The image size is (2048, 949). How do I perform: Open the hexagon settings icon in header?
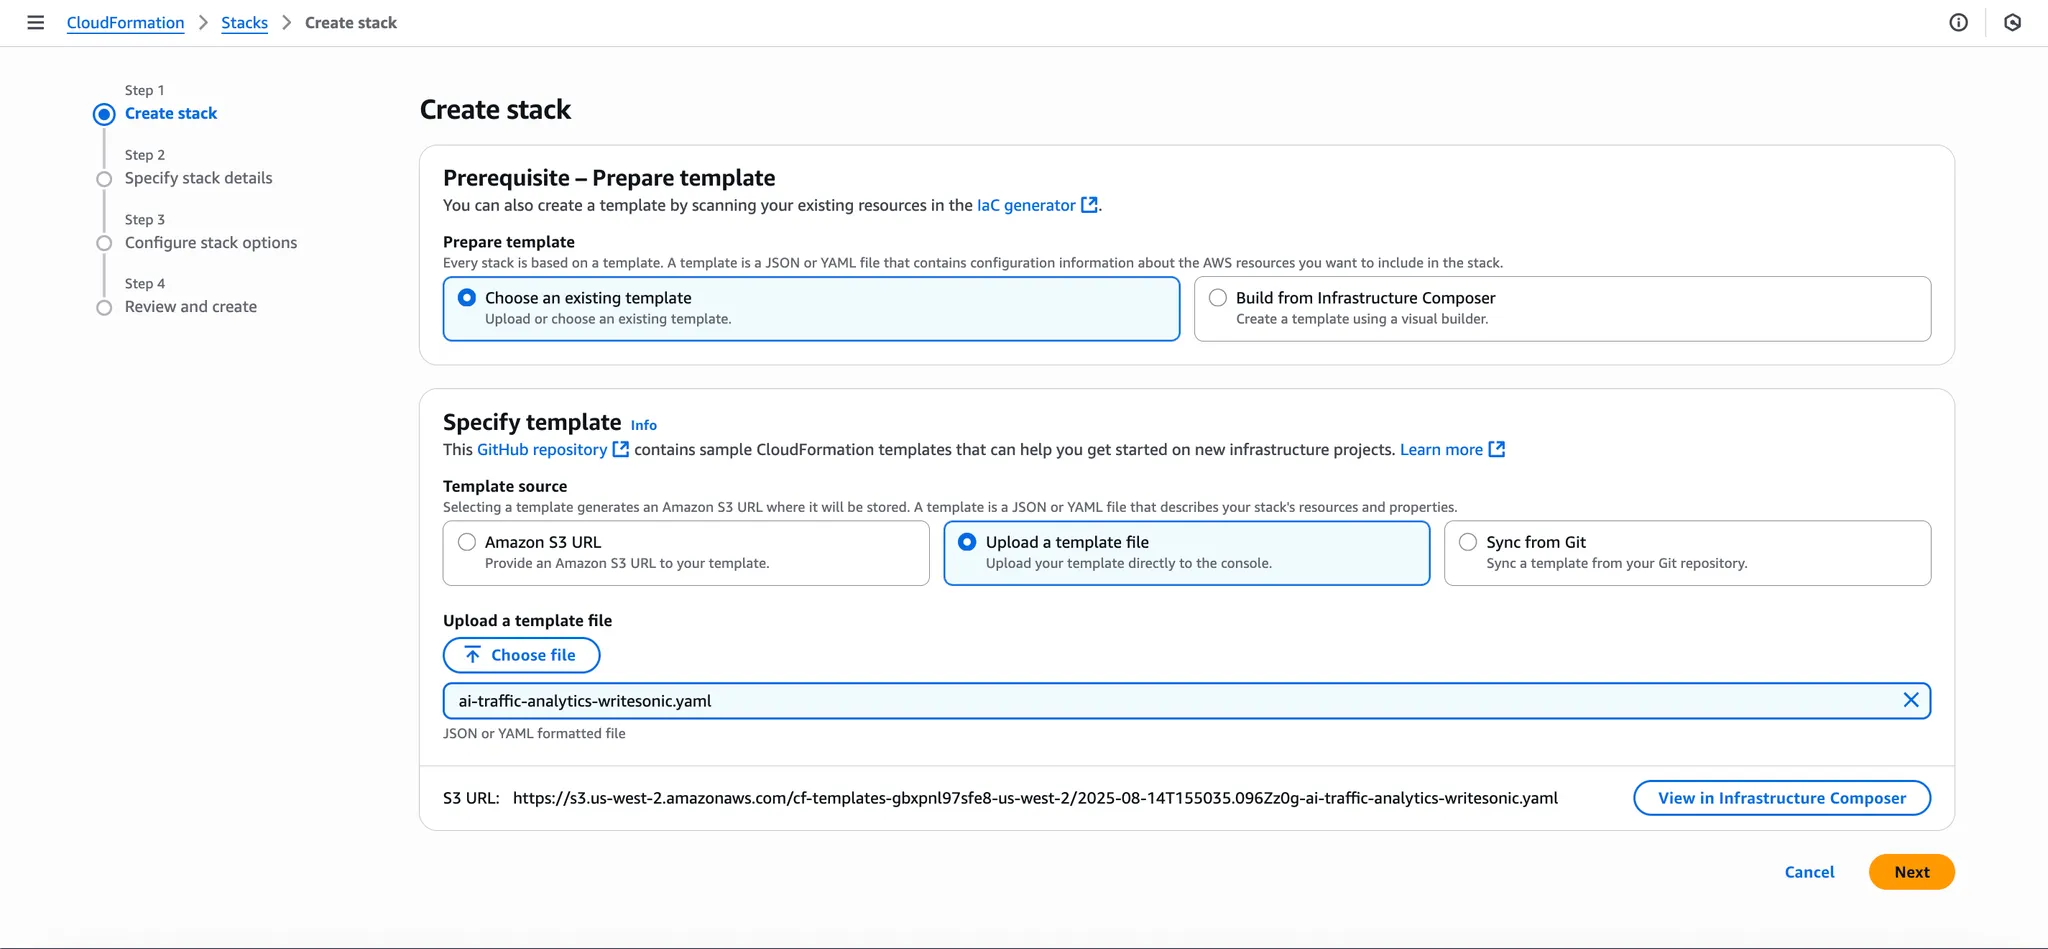pyautogui.click(x=2012, y=22)
